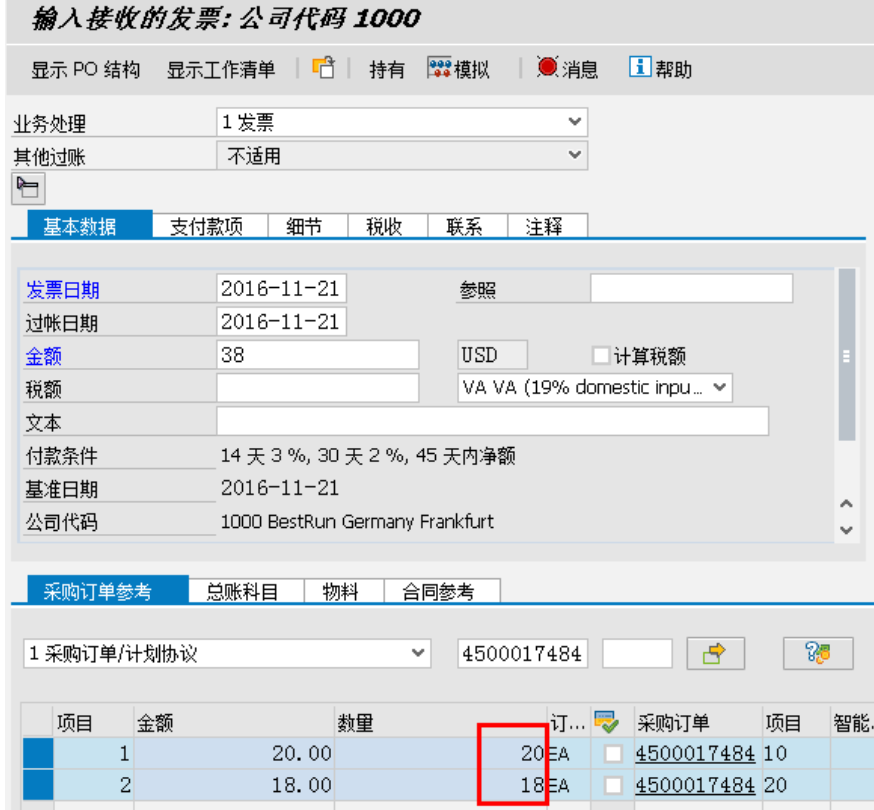Viewport: 874px width, 810px height.
Task: Switch to the 基本数据 tab
Action: [x=90, y=226]
